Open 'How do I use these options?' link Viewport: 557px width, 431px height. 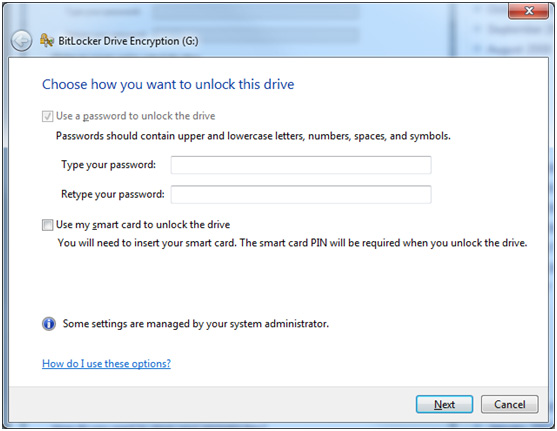tap(106, 364)
